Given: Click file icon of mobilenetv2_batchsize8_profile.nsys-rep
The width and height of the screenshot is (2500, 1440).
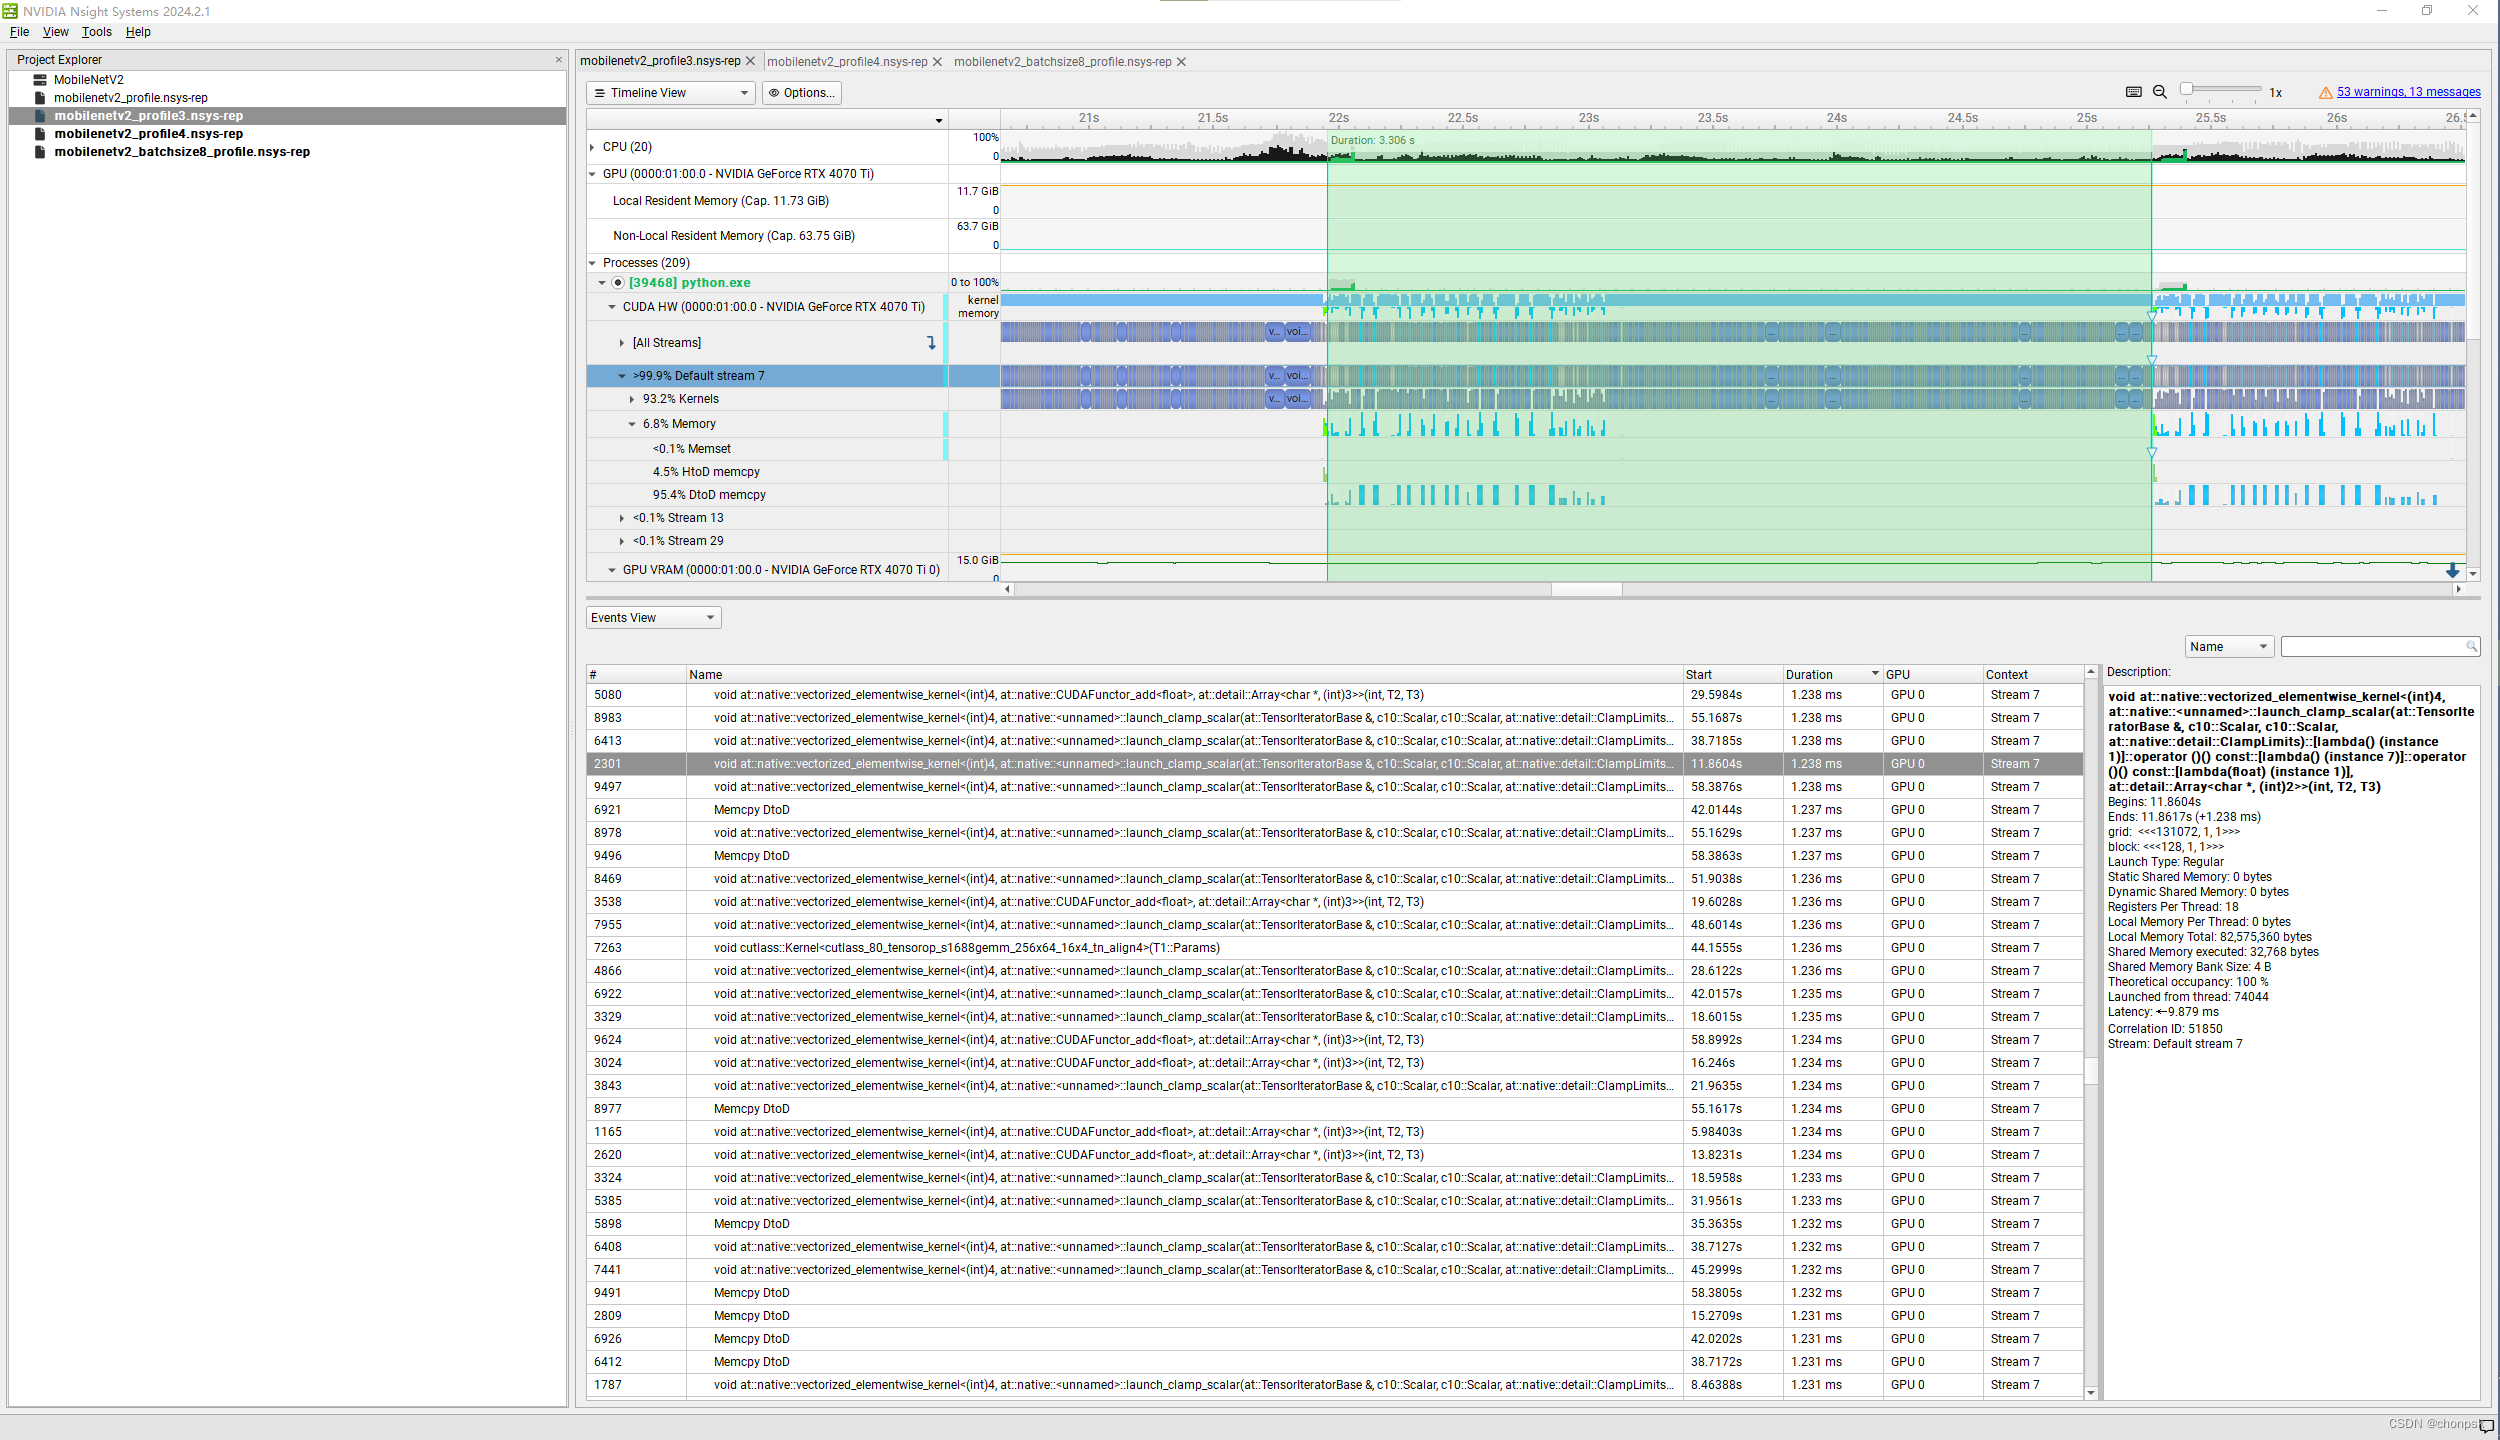Looking at the screenshot, I should (x=40, y=152).
